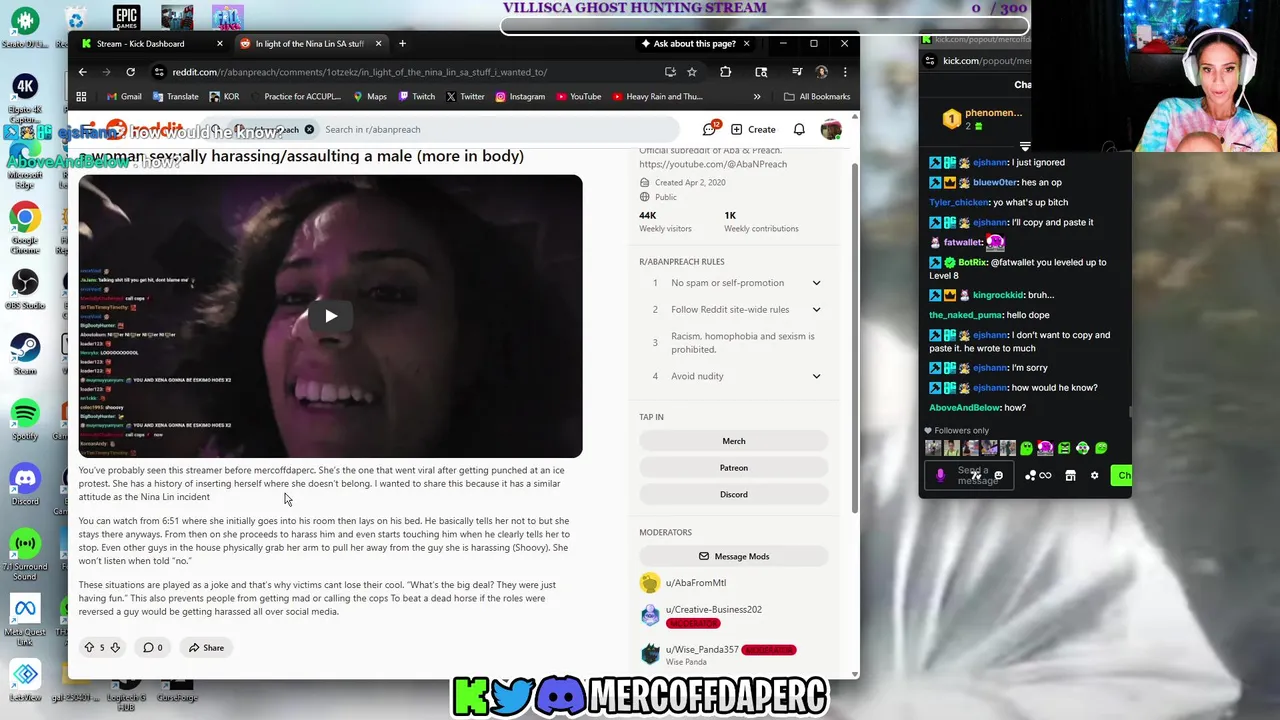Upvote the Reddit post

pos(89,648)
